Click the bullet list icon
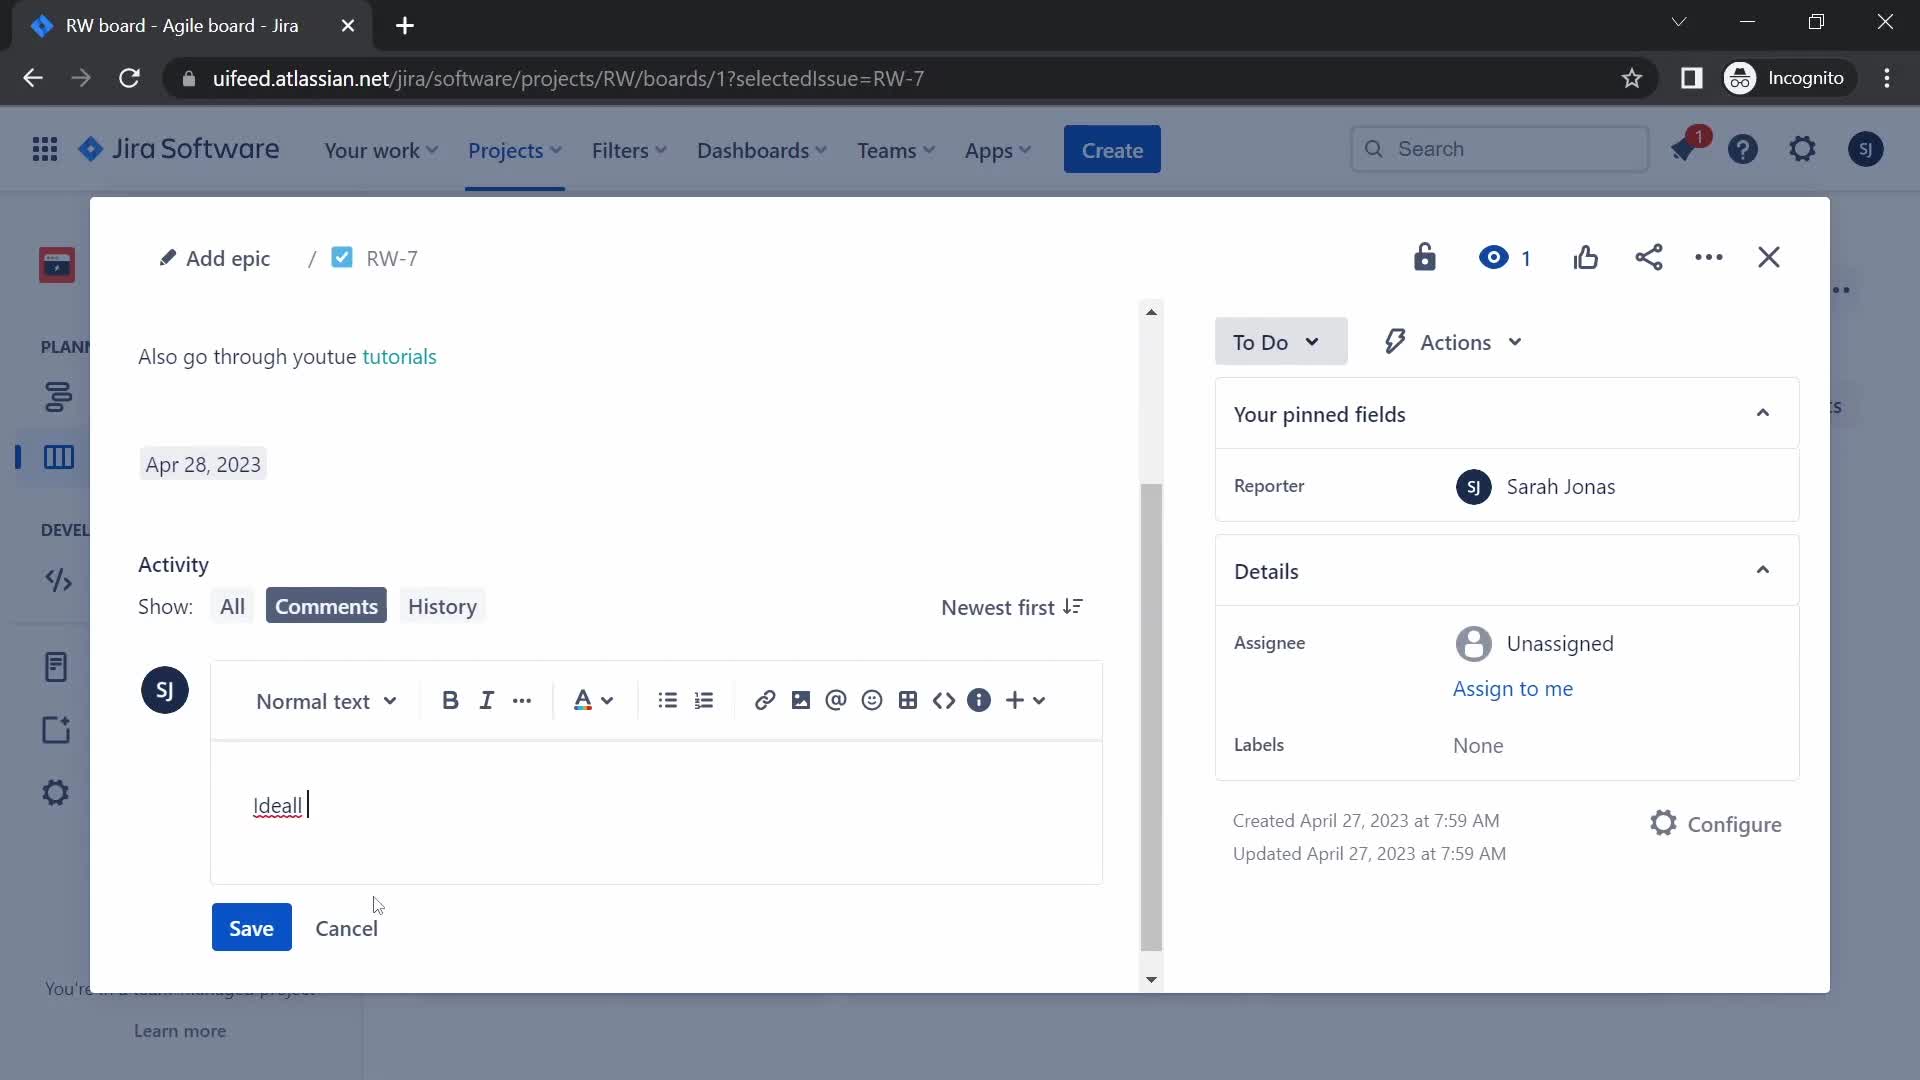This screenshot has width=1920, height=1080. (669, 699)
